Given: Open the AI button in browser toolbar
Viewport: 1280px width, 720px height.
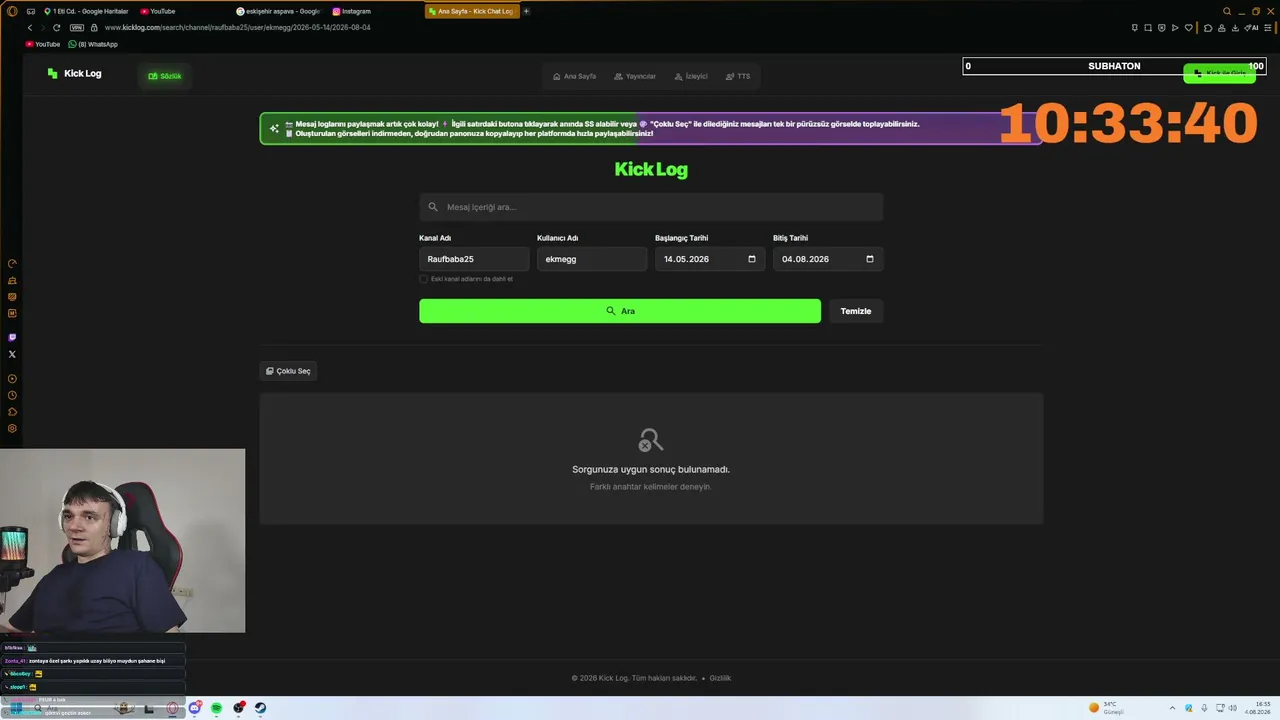Looking at the screenshot, I should coord(1252,27).
